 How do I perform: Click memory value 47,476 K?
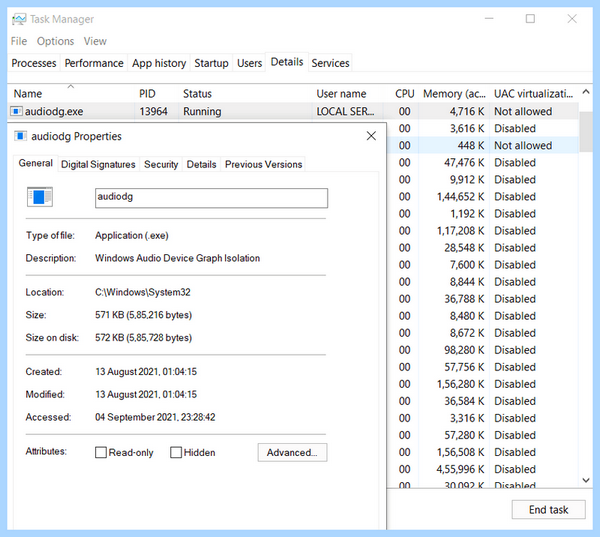464,162
